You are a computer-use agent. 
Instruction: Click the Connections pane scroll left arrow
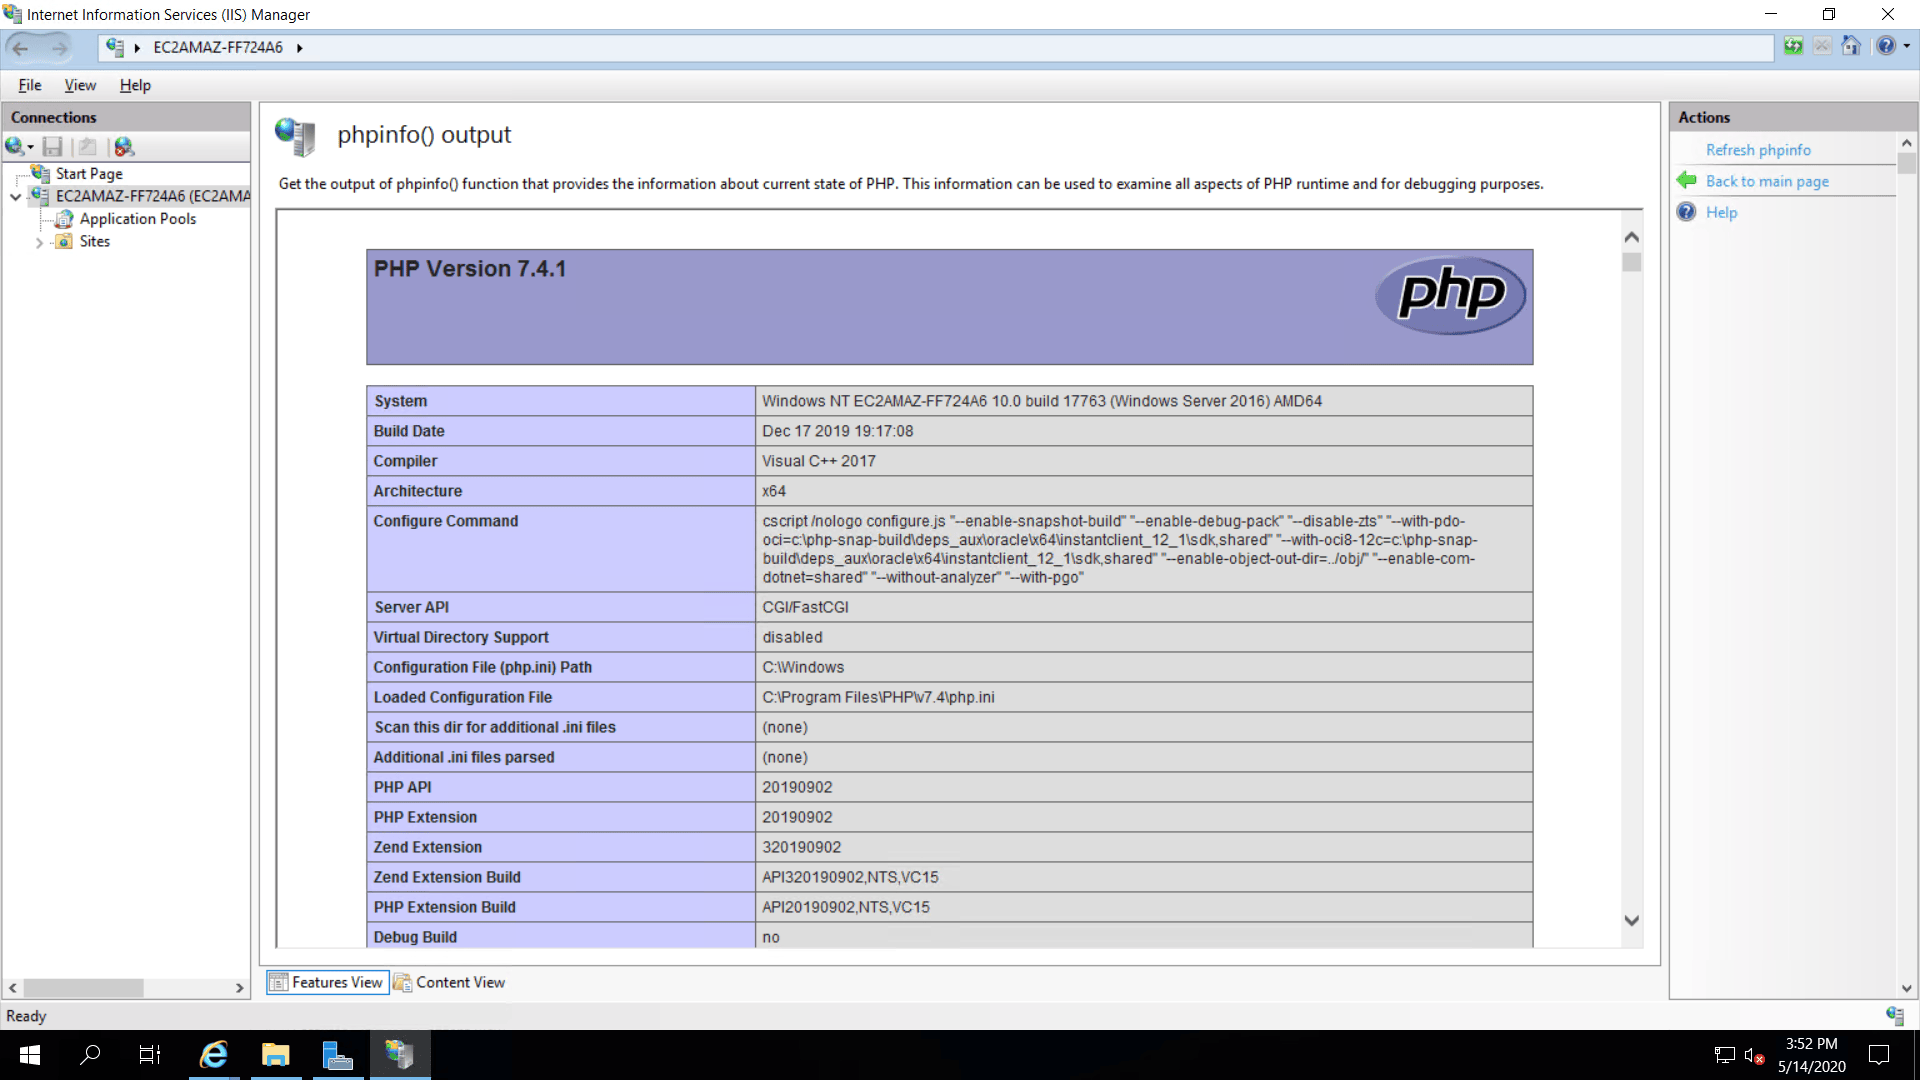point(13,988)
